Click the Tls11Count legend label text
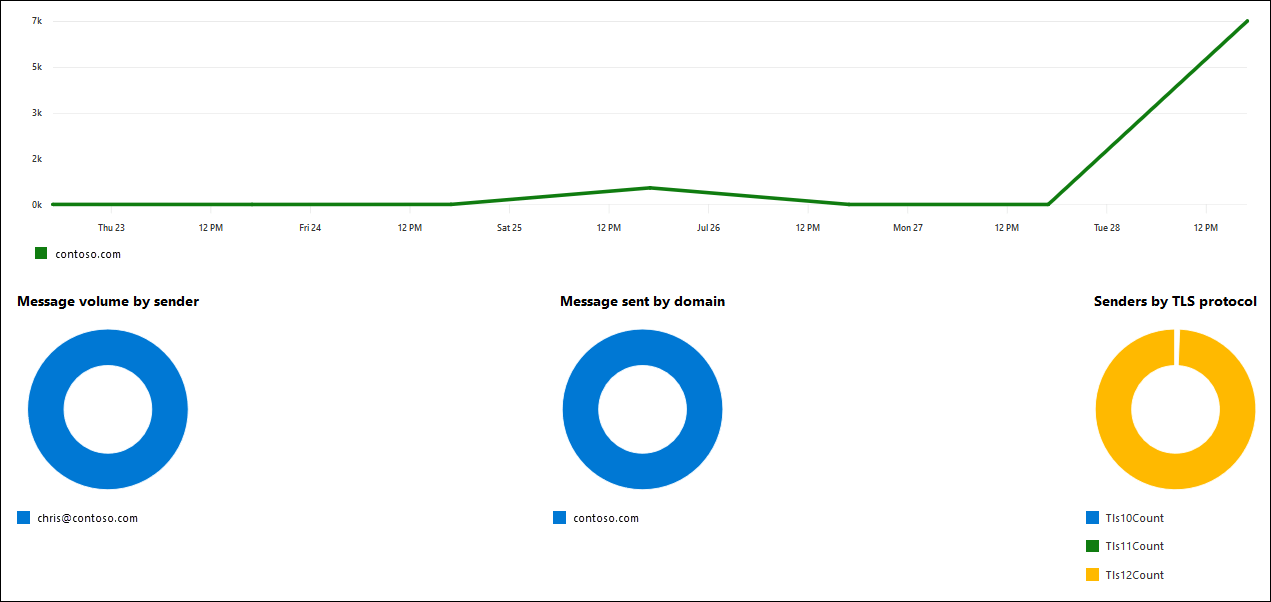 click(x=1133, y=546)
